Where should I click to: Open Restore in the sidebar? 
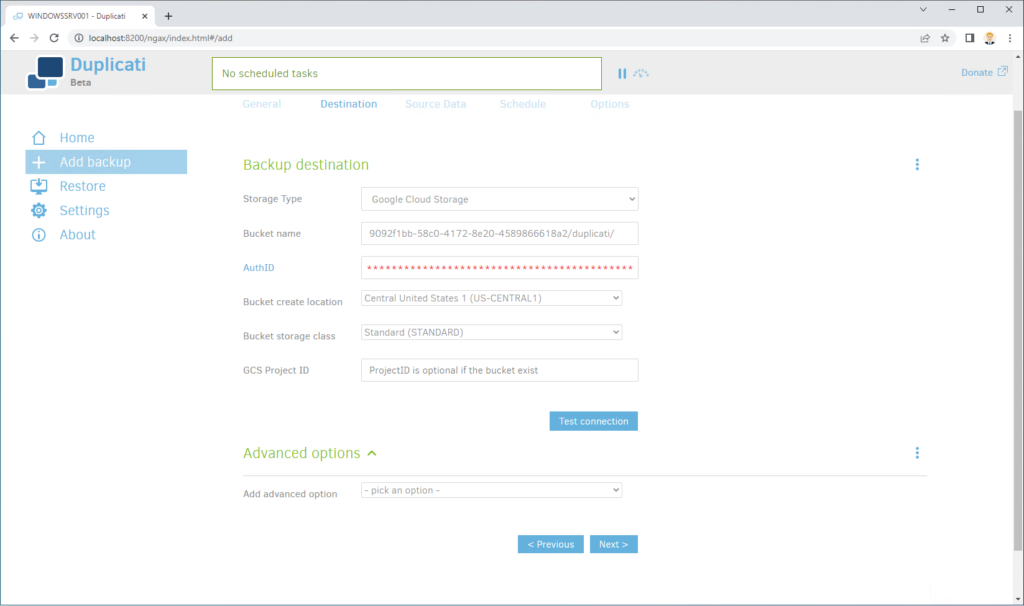82,186
